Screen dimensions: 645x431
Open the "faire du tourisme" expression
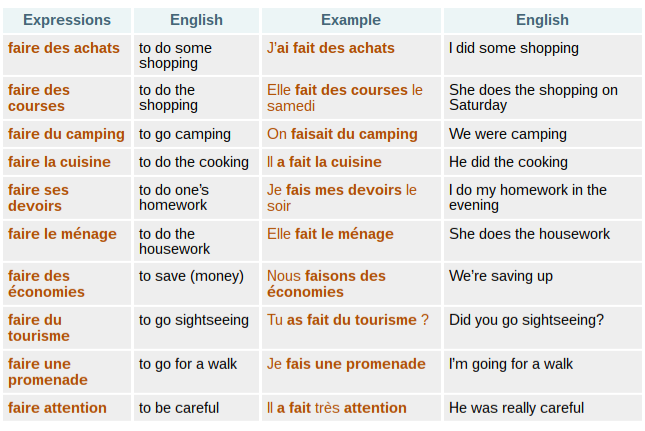39,328
